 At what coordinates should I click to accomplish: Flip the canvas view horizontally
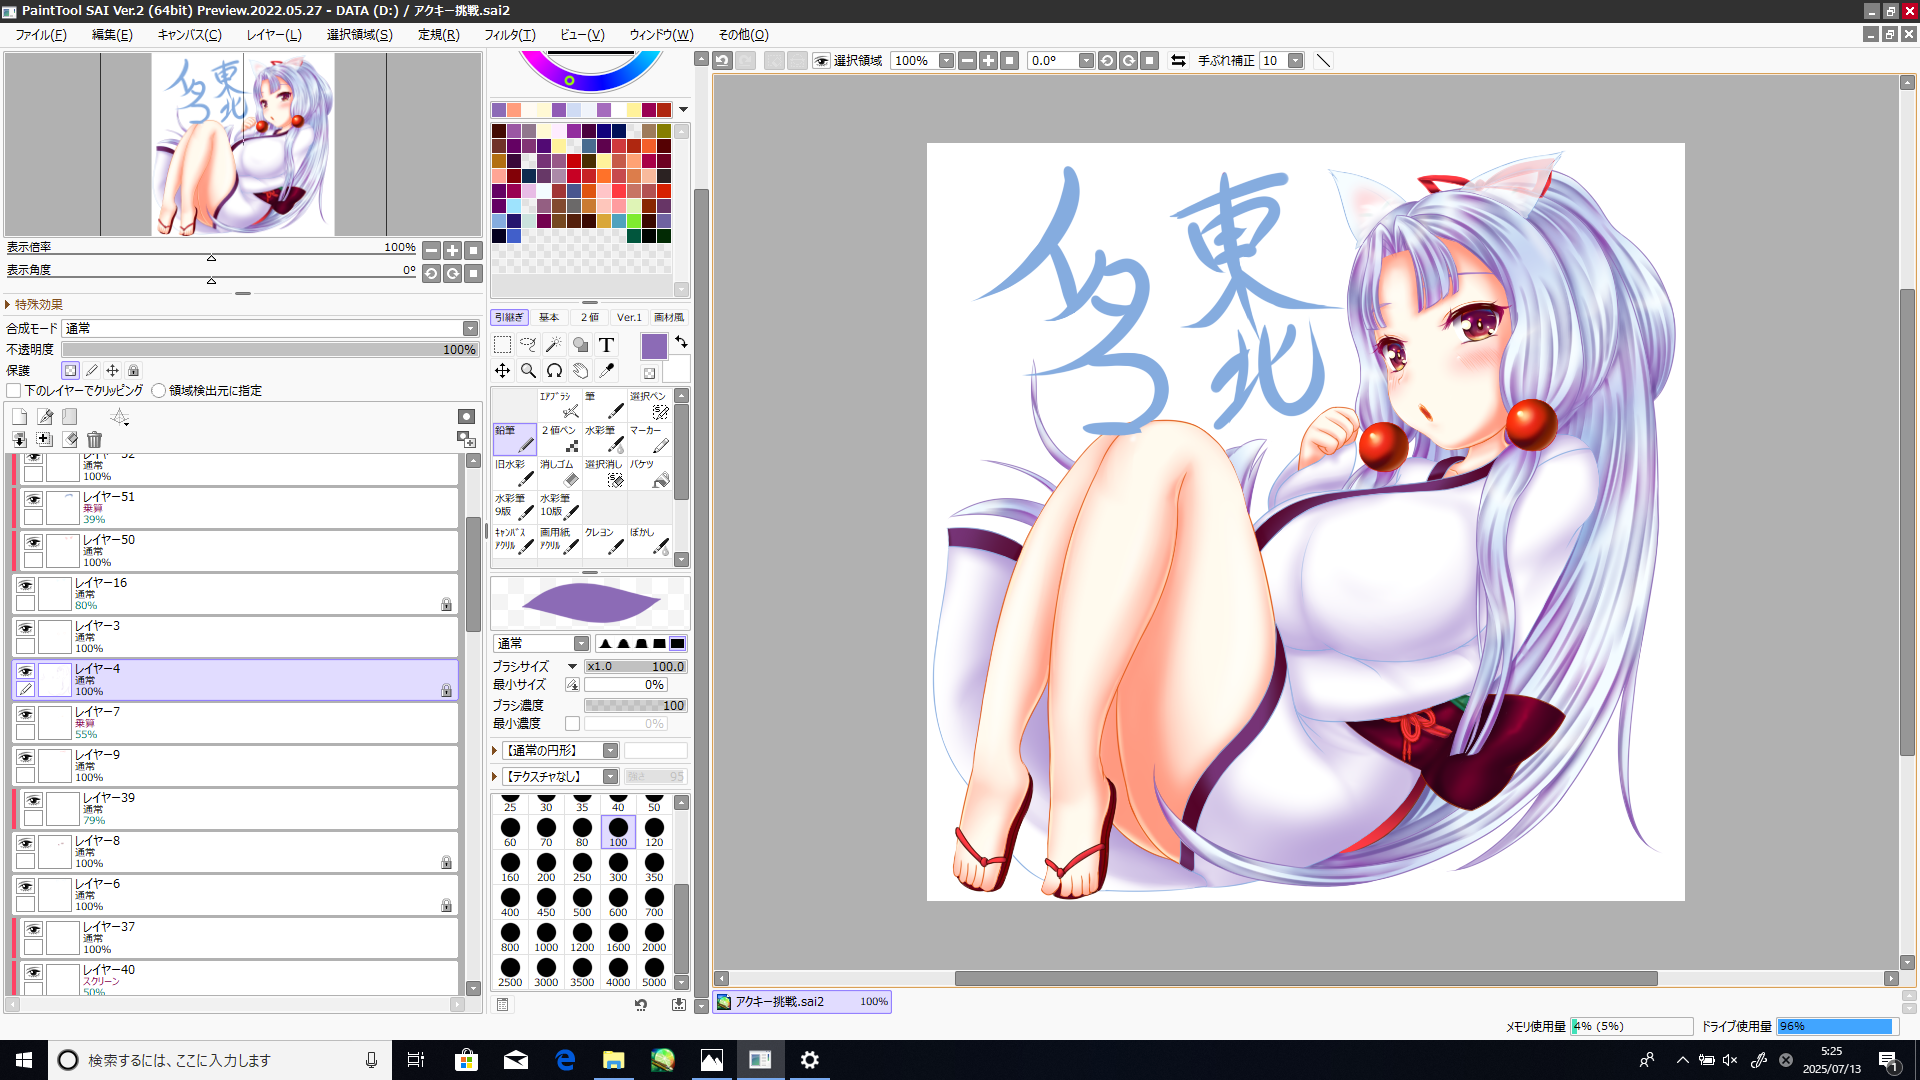(1178, 61)
